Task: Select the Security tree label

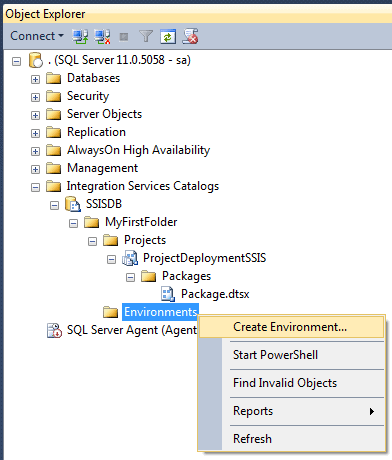Action: click(88, 96)
